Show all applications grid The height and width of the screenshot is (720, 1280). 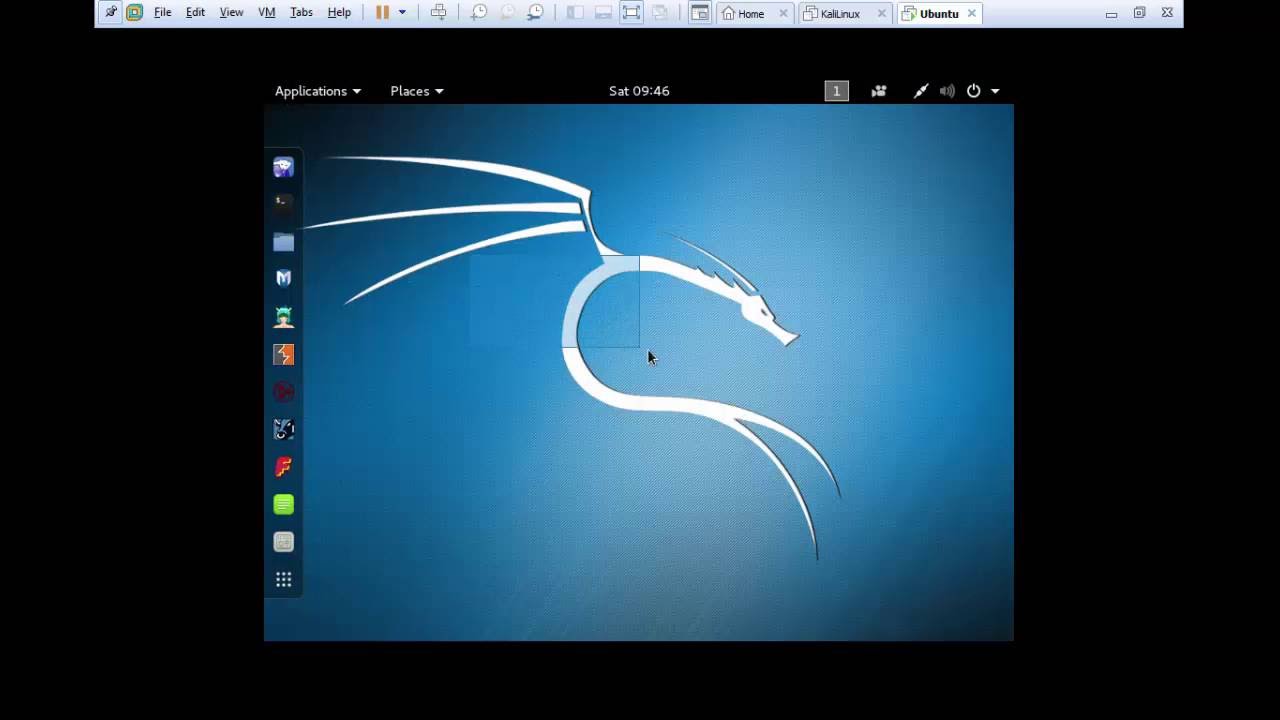[284, 580]
